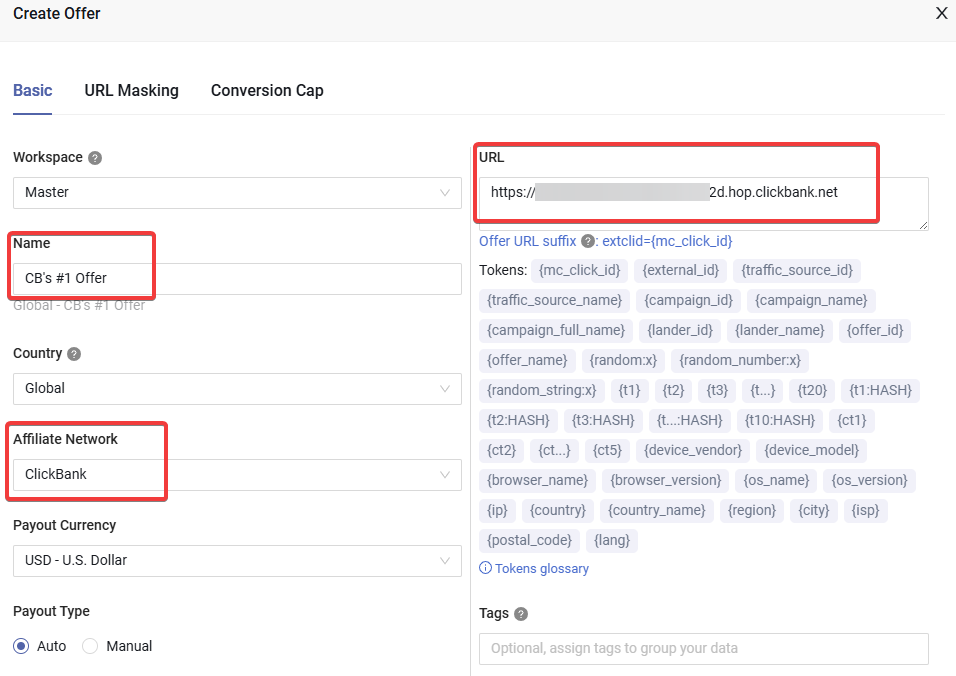Insert the {external_id} token
Image resolution: width=956 pixels, height=676 pixels.
[680, 270]
